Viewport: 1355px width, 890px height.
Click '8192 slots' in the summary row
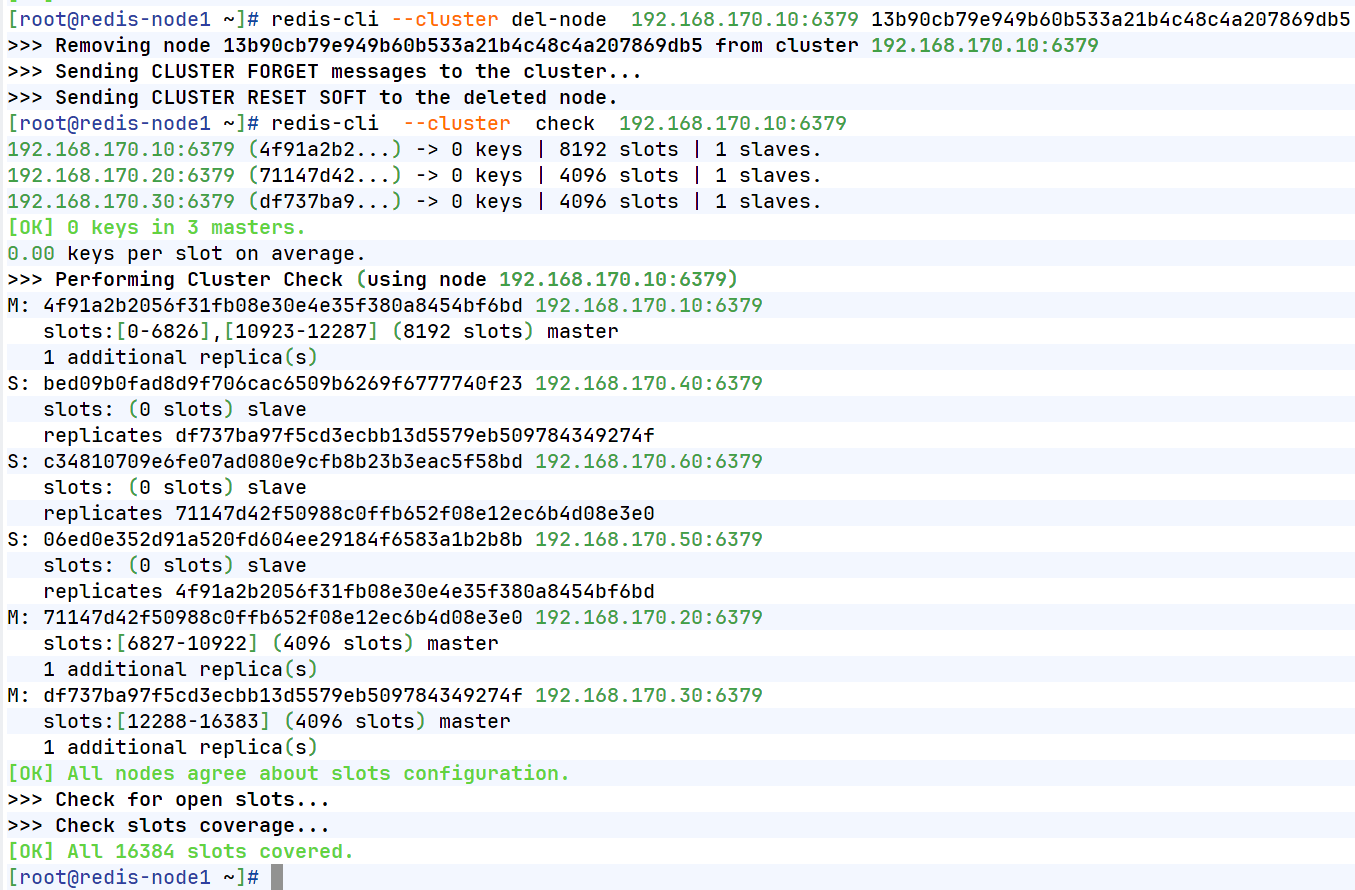pos(619,149)
